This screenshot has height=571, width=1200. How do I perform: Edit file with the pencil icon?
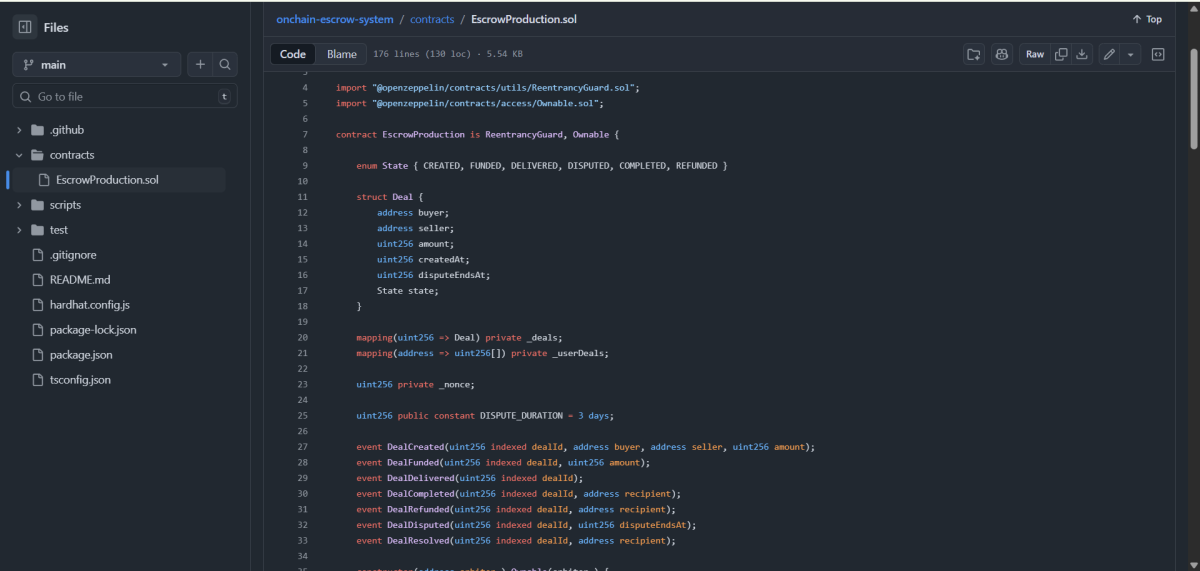pyautogui.click(x=1109, y=54)
